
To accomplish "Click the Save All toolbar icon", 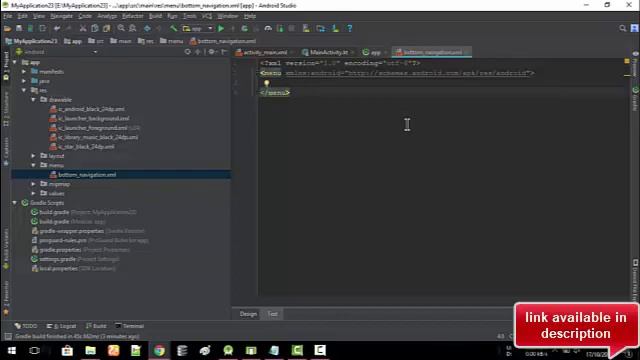I will click(x=19, y=28).
